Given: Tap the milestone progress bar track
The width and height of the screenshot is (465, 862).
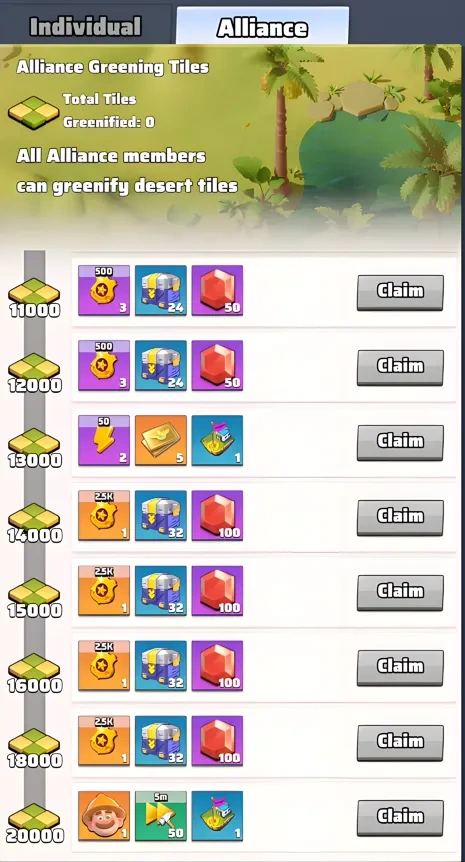Looking at the screenshot, I should click(x=34, y=544).
